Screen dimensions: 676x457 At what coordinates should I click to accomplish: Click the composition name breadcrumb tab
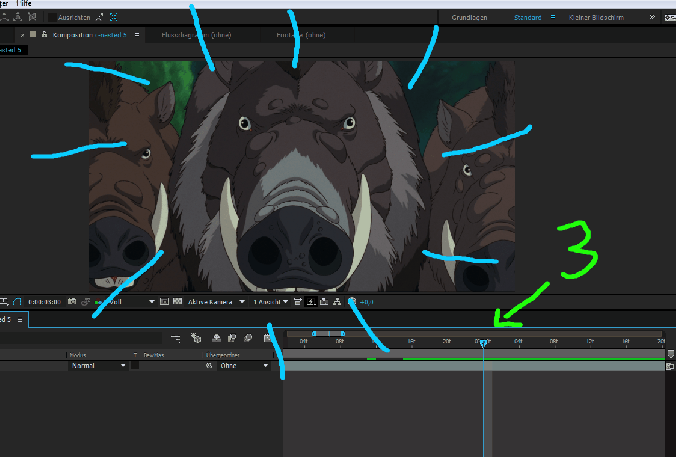[13, 50]
